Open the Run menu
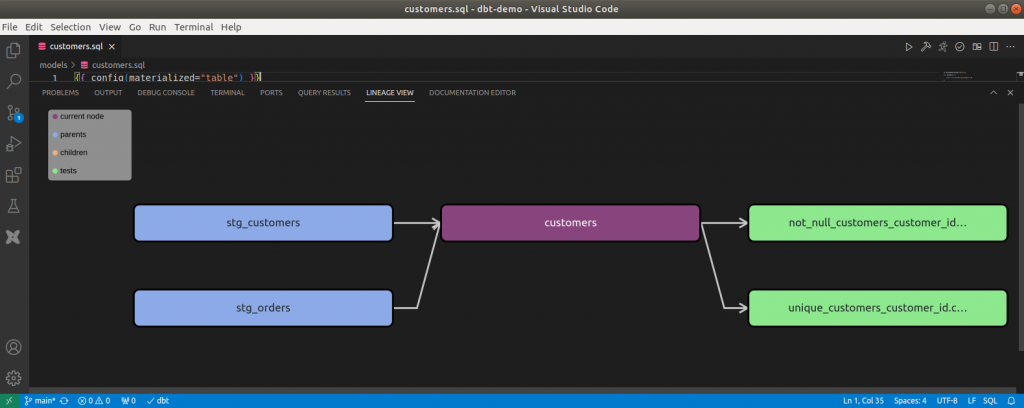The image size is (1024, 408). coord(157,27)
